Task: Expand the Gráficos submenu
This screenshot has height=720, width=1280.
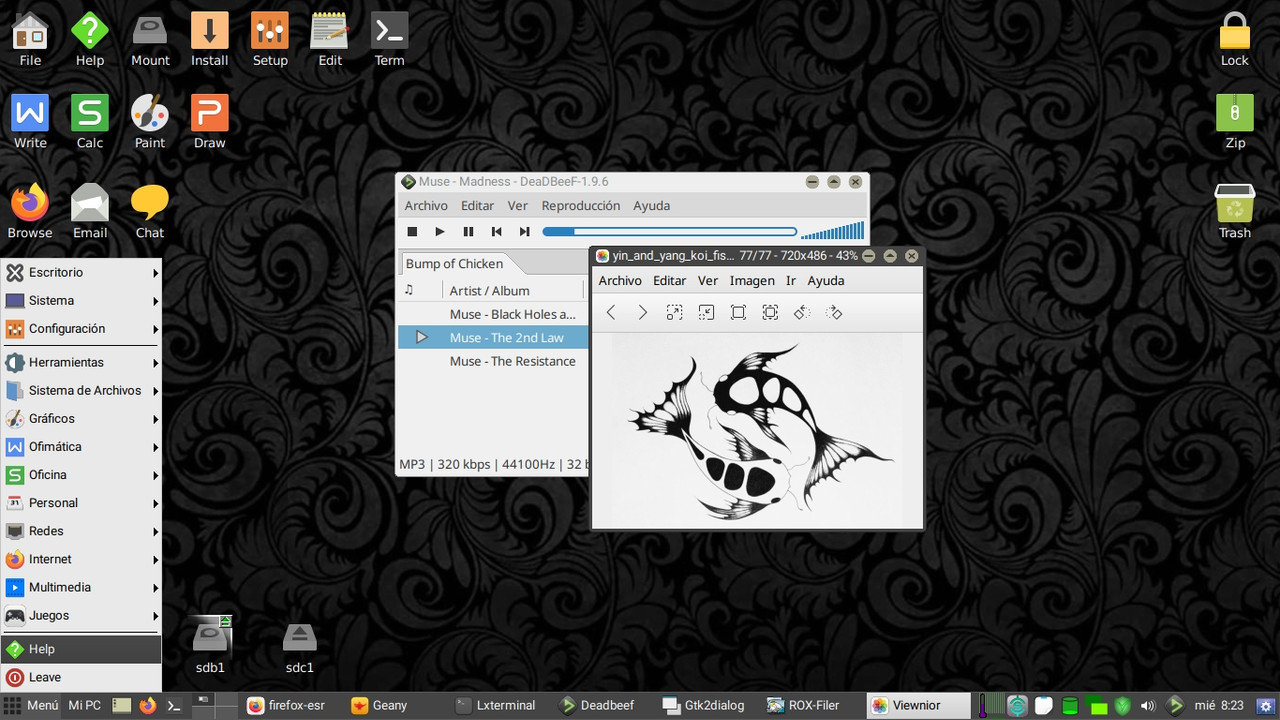Action: point(81,418)
